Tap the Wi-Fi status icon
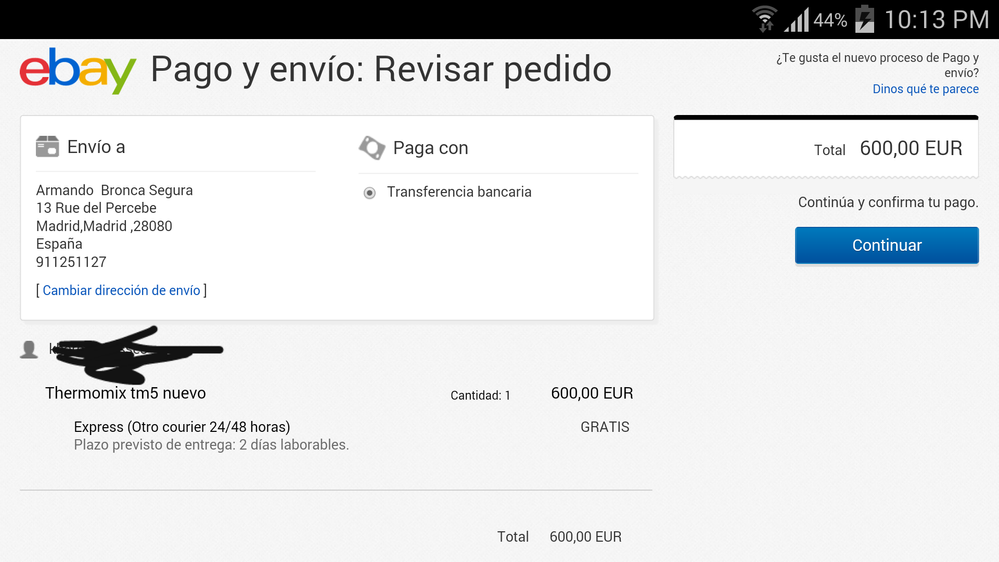 pos(765,19)
